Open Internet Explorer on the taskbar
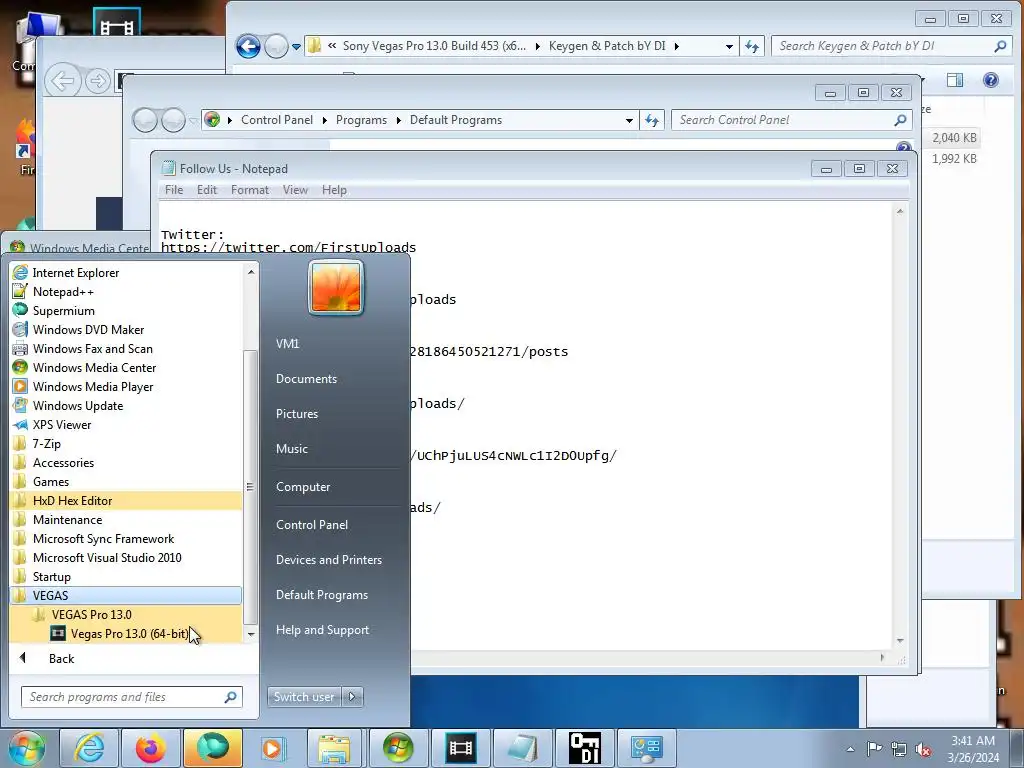 pos(89,748)
